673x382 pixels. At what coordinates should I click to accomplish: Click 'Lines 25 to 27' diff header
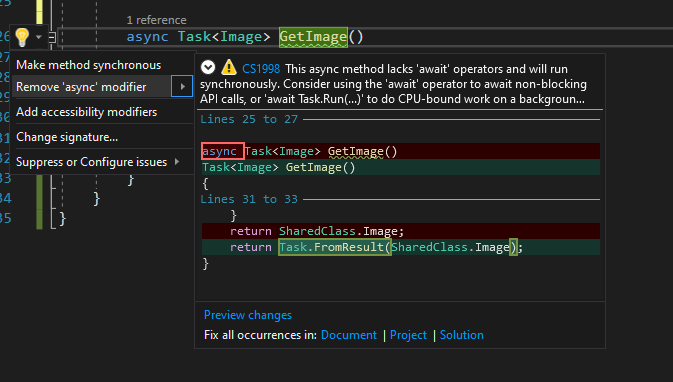249,119
